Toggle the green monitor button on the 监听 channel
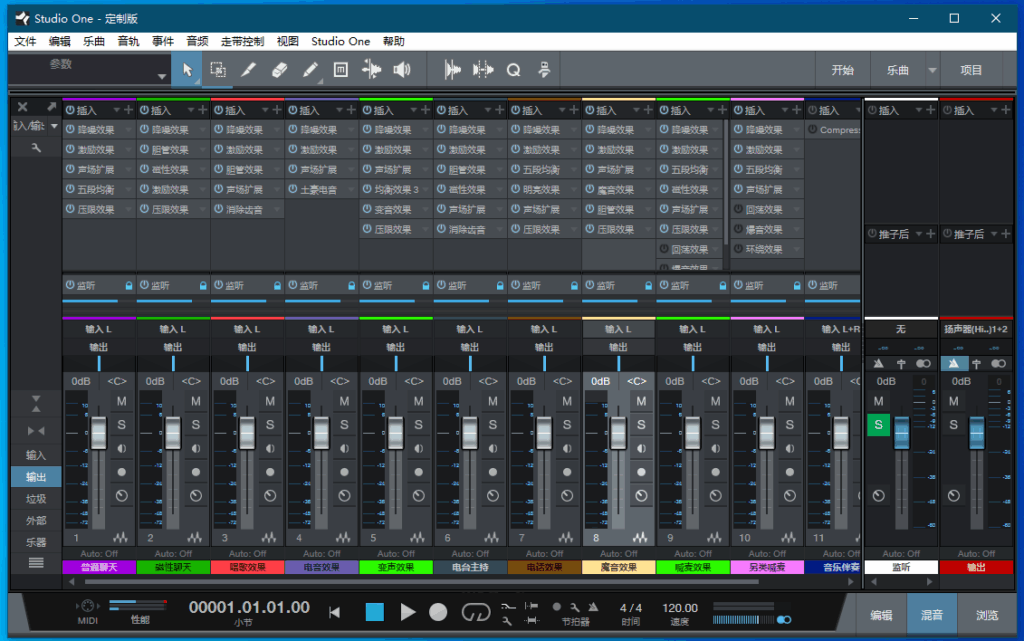The image size is (1024, 641). point(878,424)
